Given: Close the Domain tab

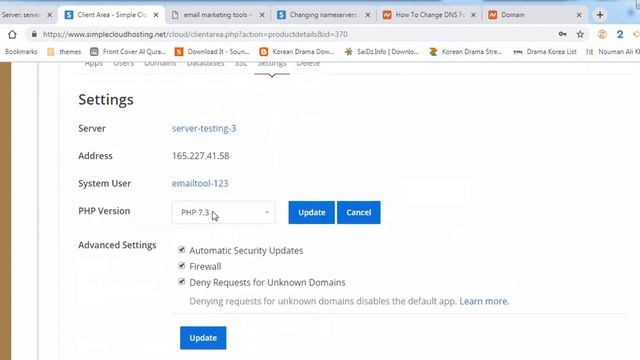Looking at the screenshot, I should (579, 15).
